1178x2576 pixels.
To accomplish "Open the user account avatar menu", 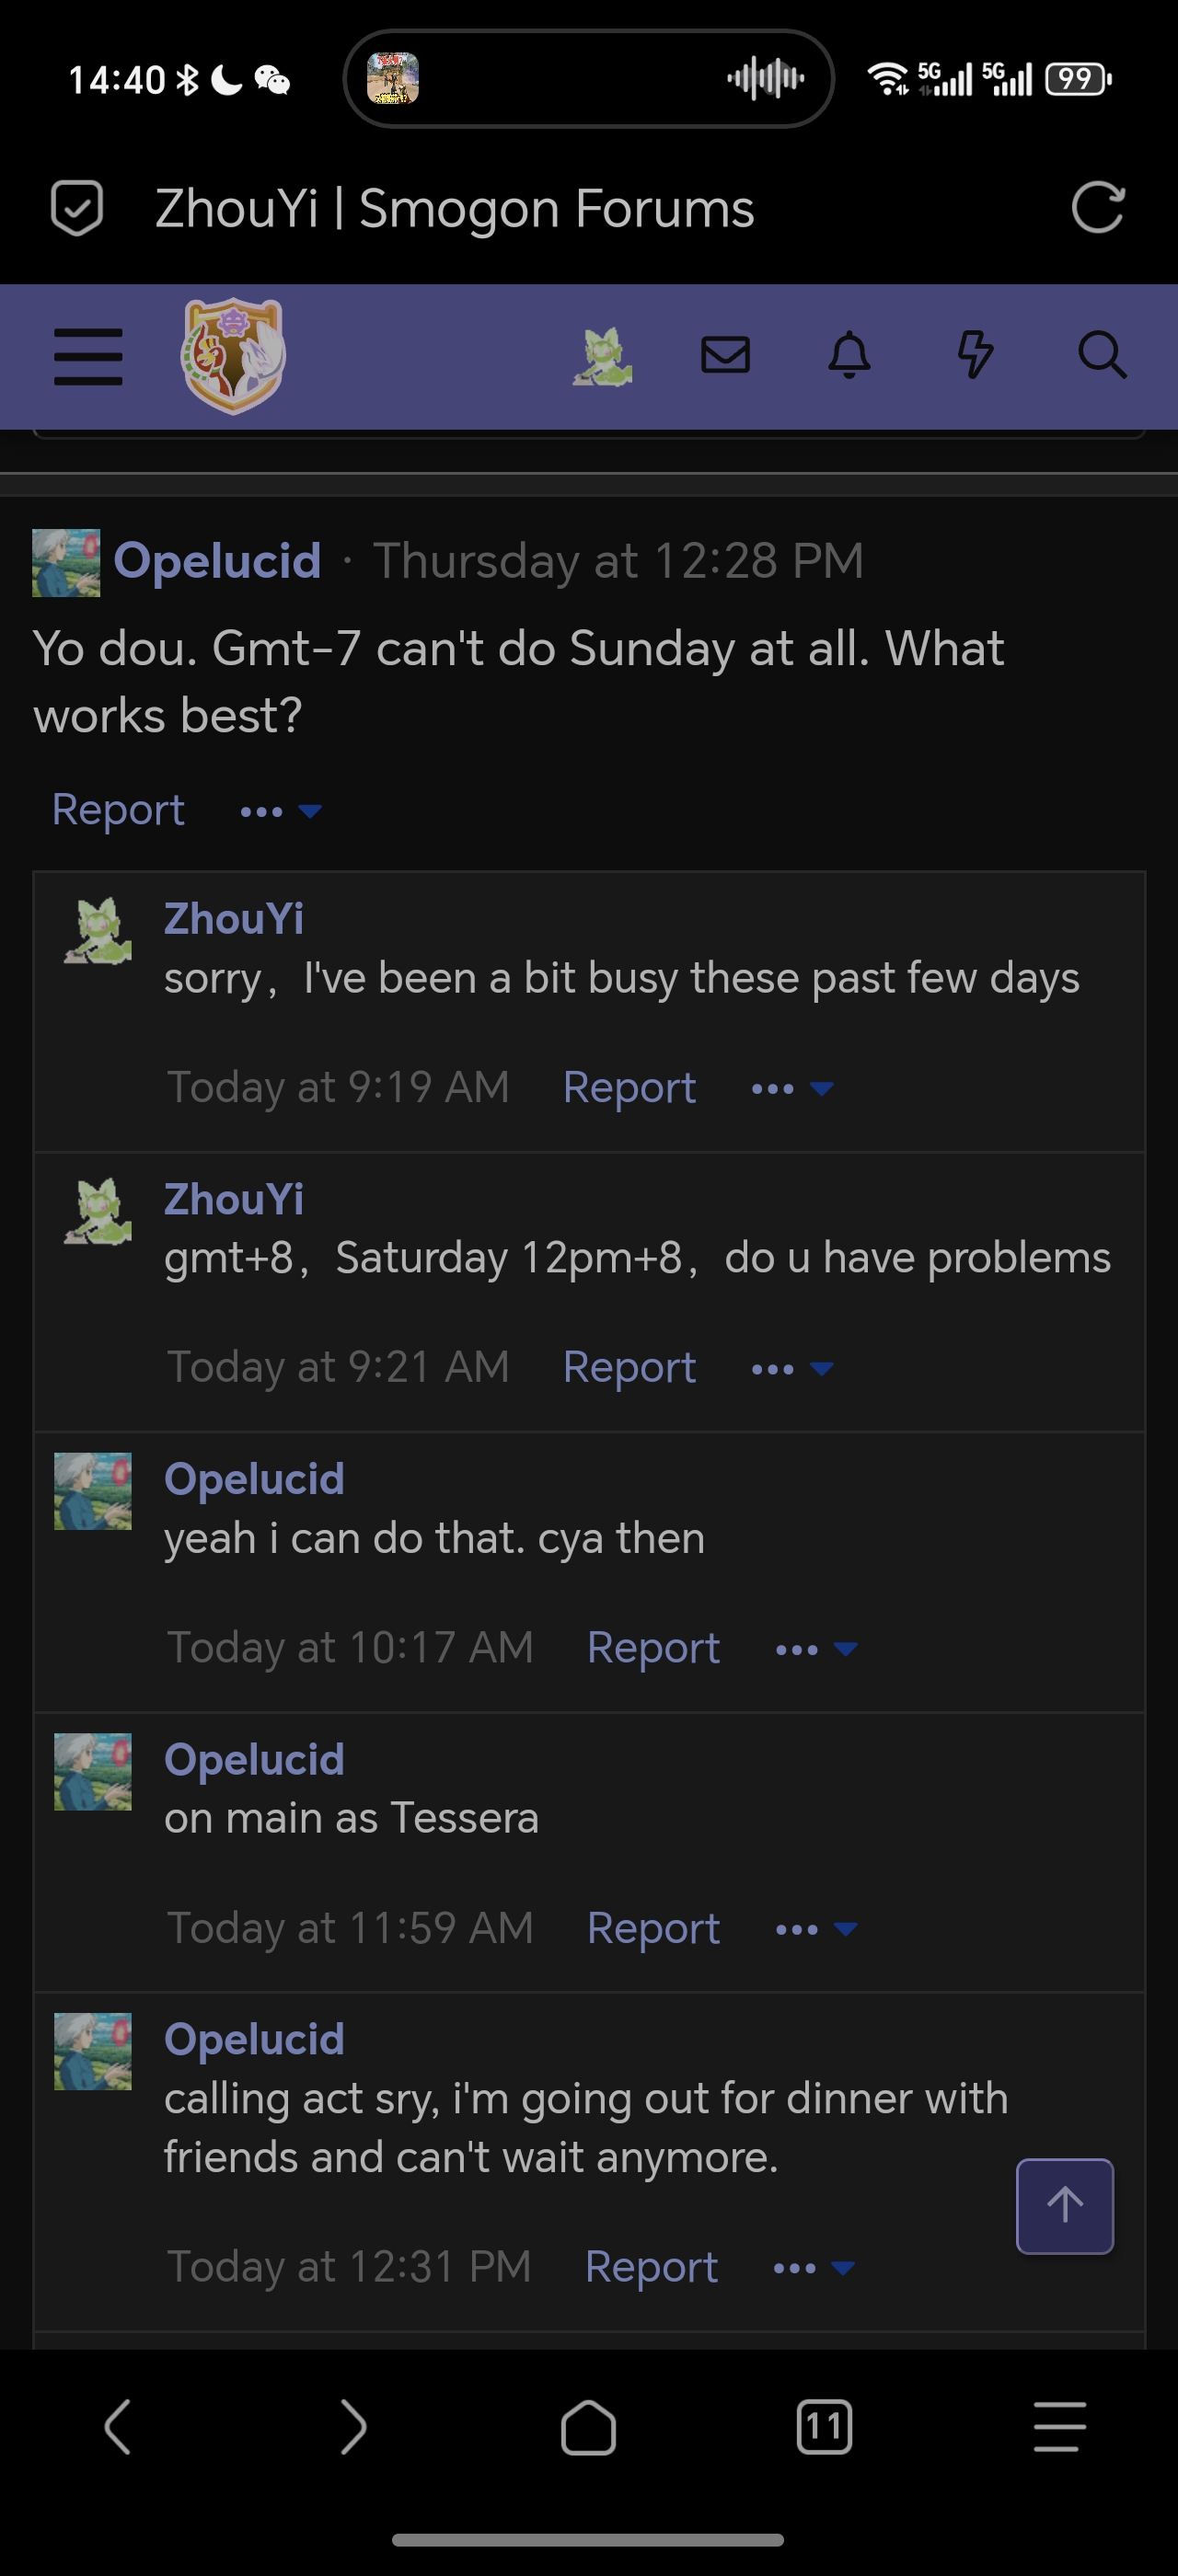I will tap(602, 356).
